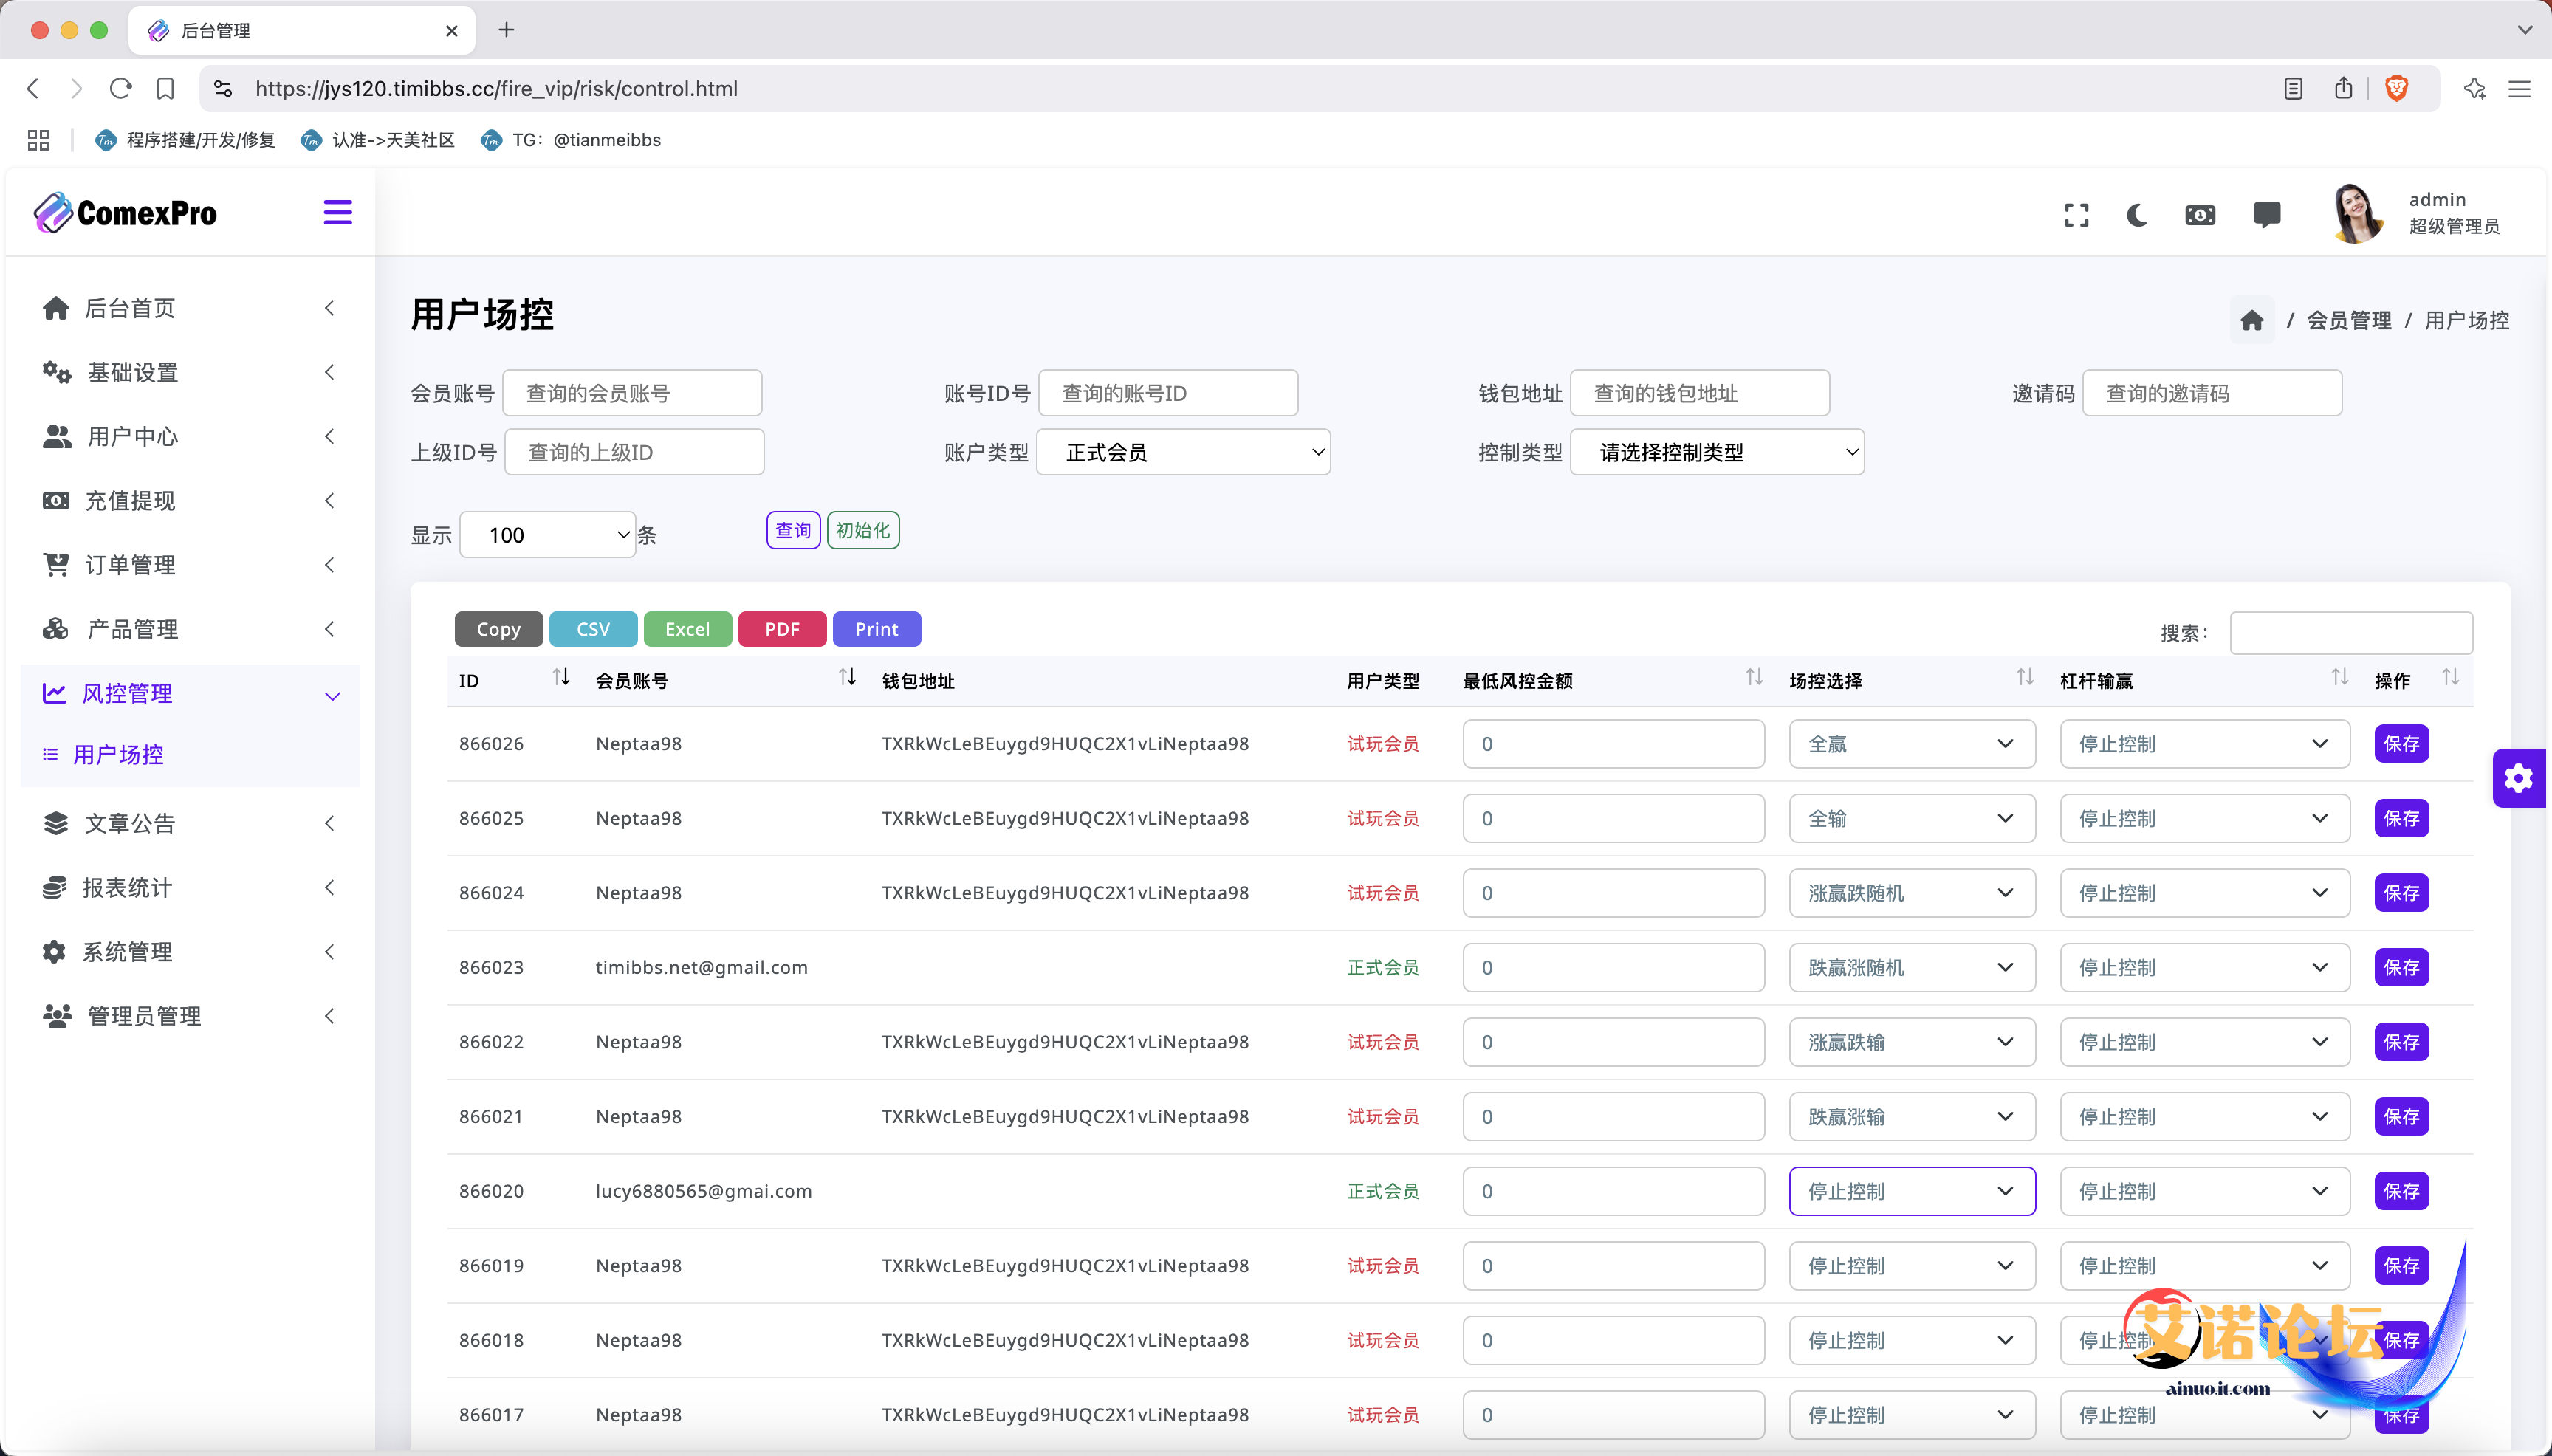Toggle dark mode moon icon
Viewport: 2552px width, 1456px height.
(x=2137, y=215)
